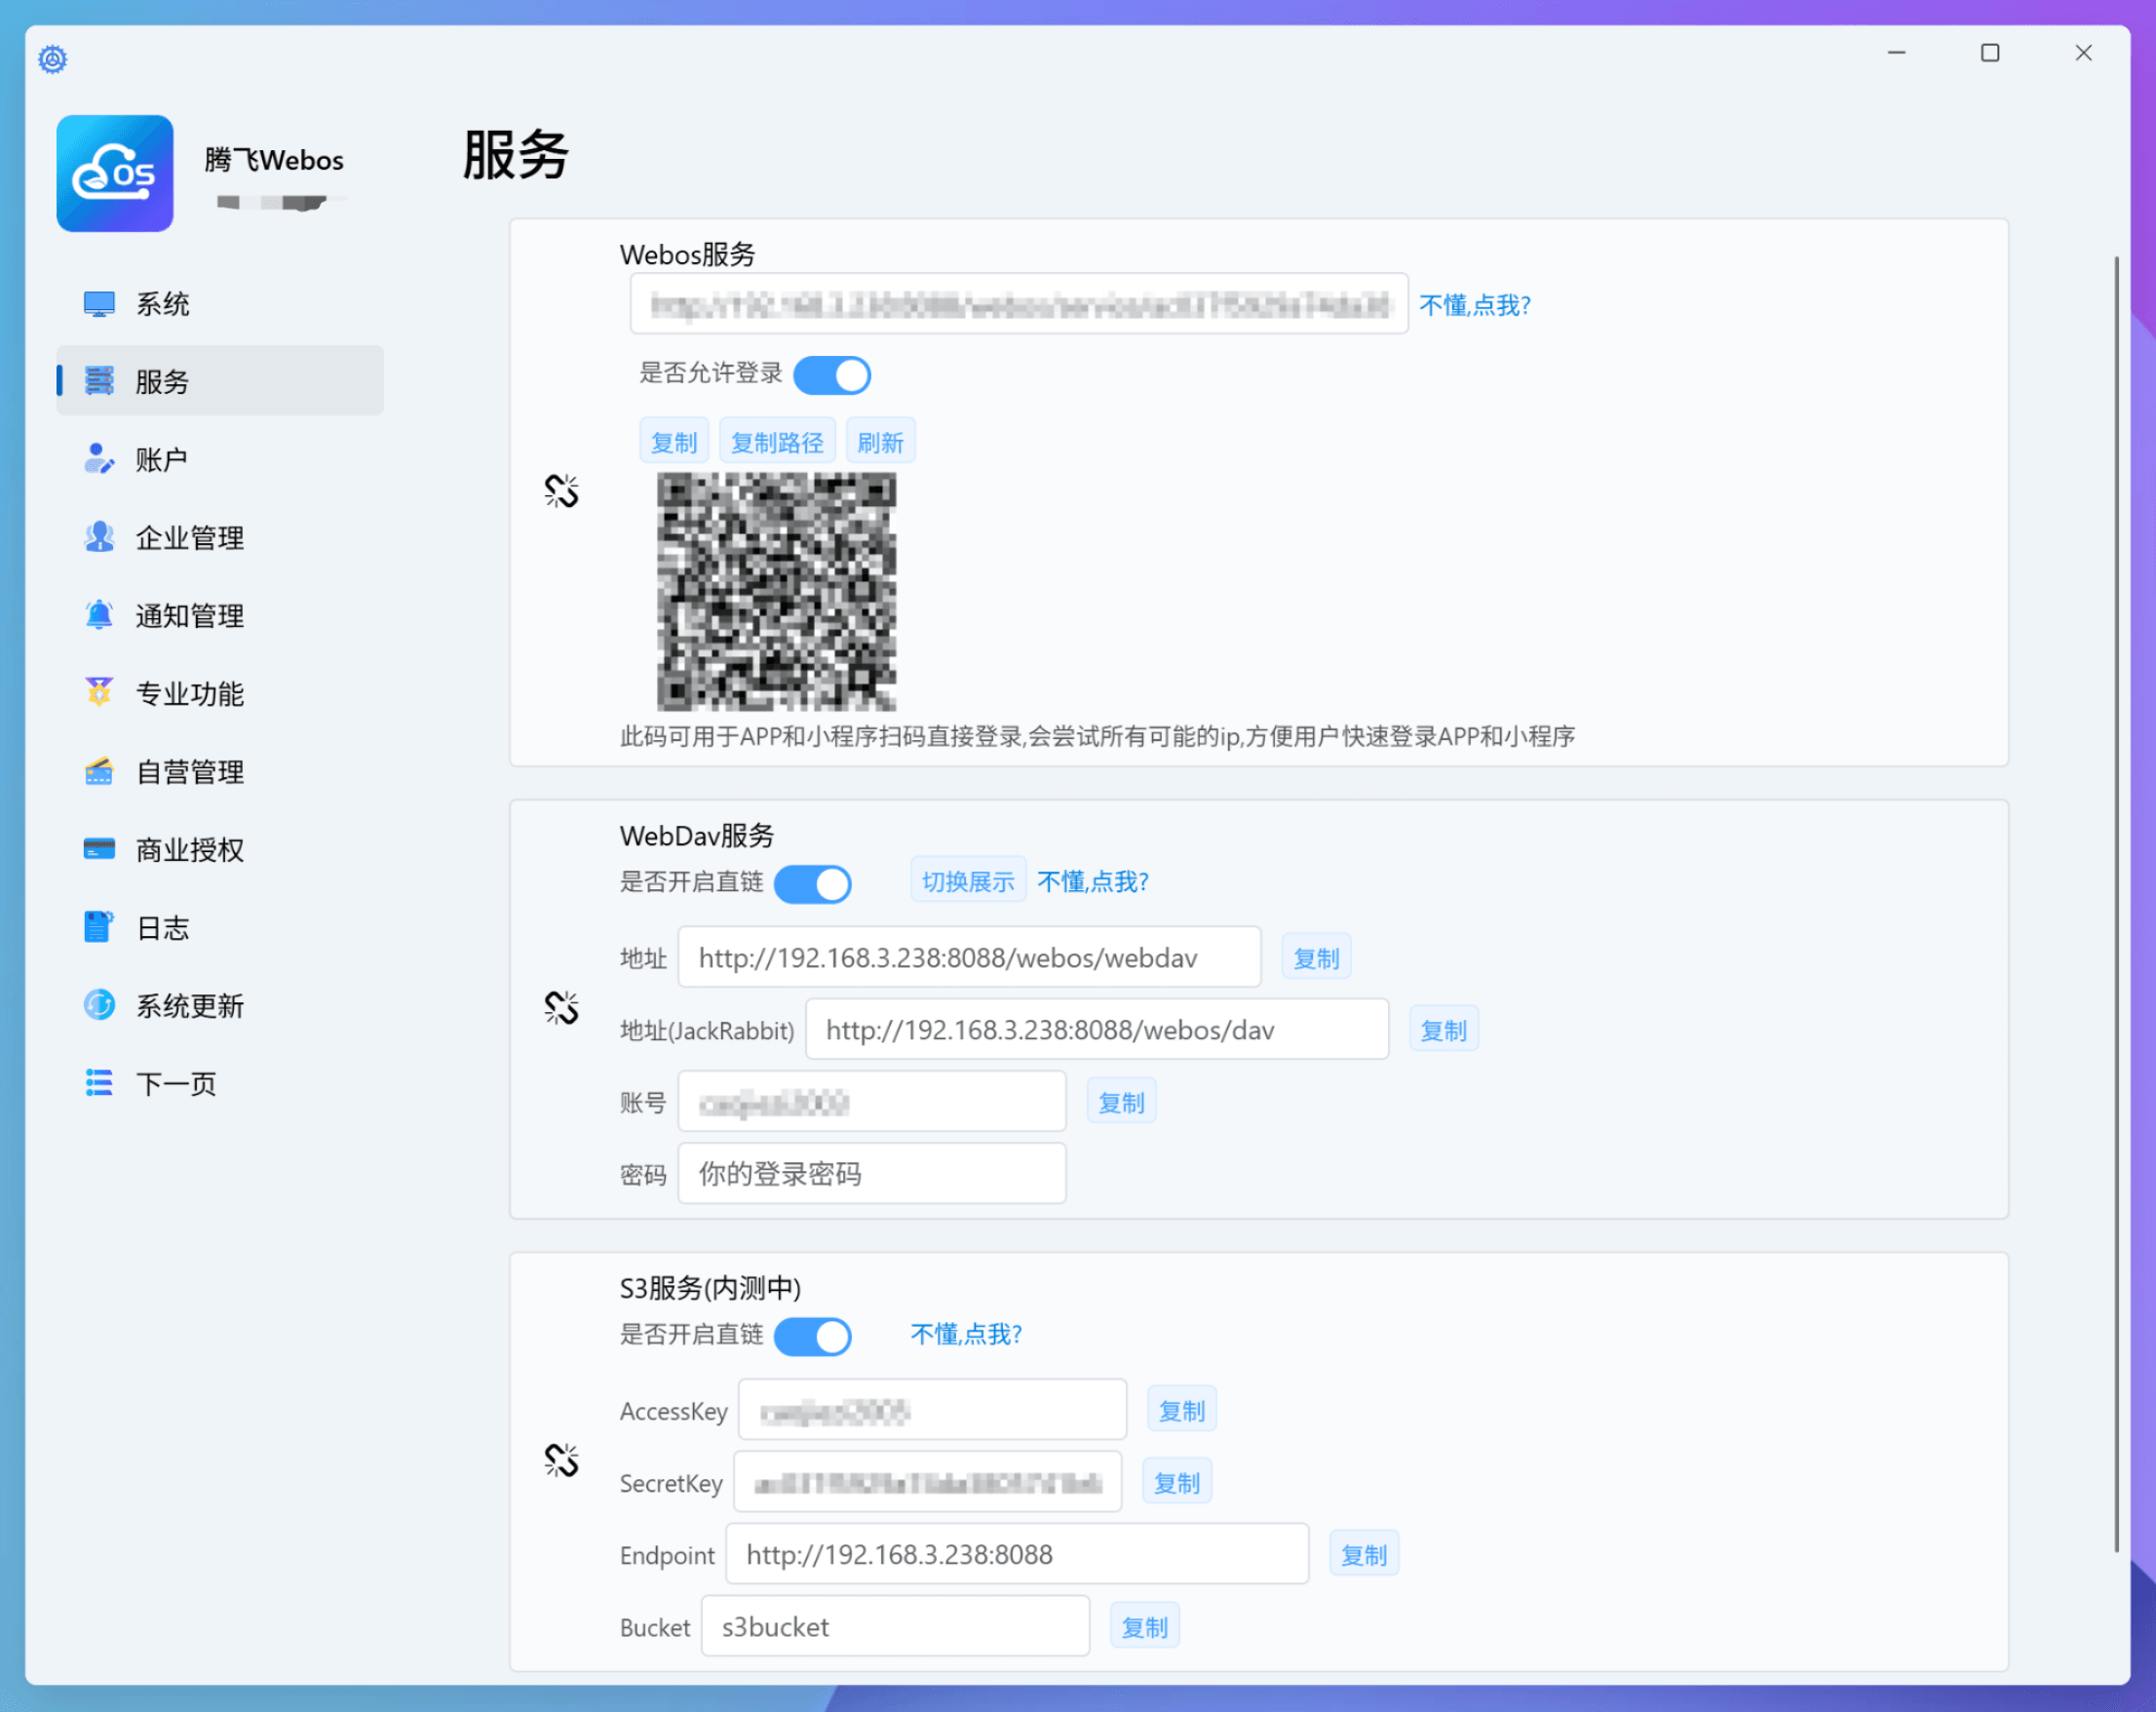Screen dimensions: 2156x1712
Task: Click the S3 Bucket input field
Action: (x=894, y=1627)
